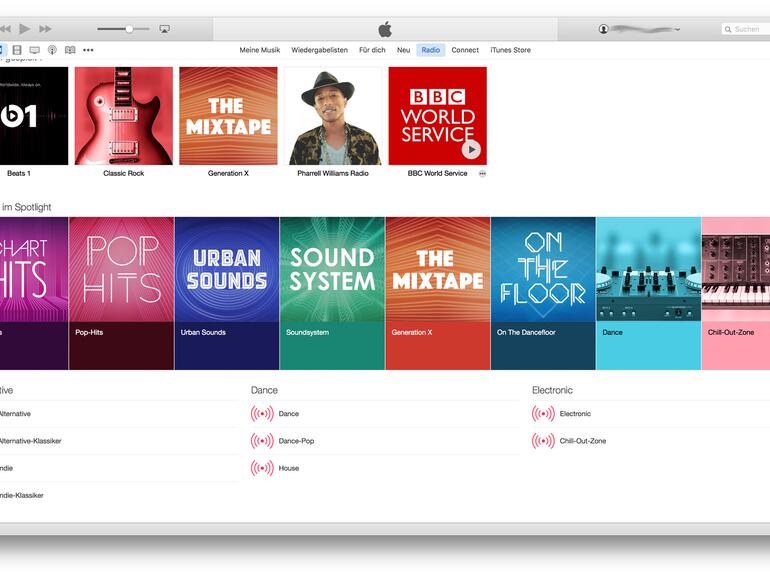Select the Alternative-Klassiker station
The image size is (770, 578).
point(30,441)
